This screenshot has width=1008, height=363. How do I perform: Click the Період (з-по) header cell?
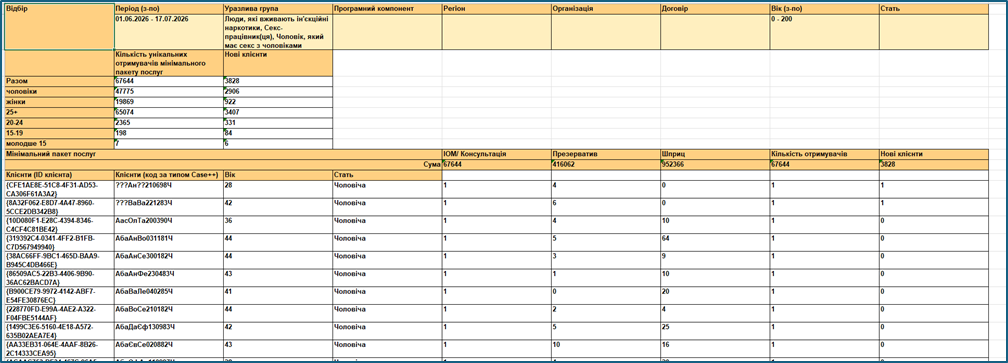click(x=169, y=10)
